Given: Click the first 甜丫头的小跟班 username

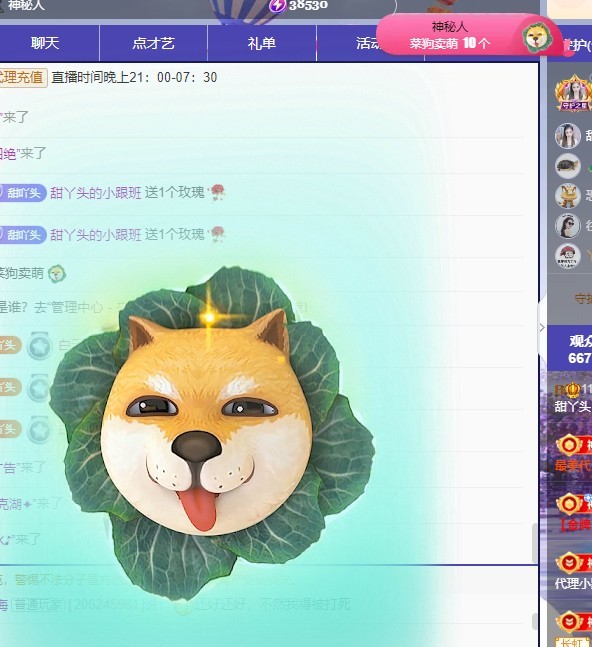Looking at the screenshot, I should coord(96,193).
